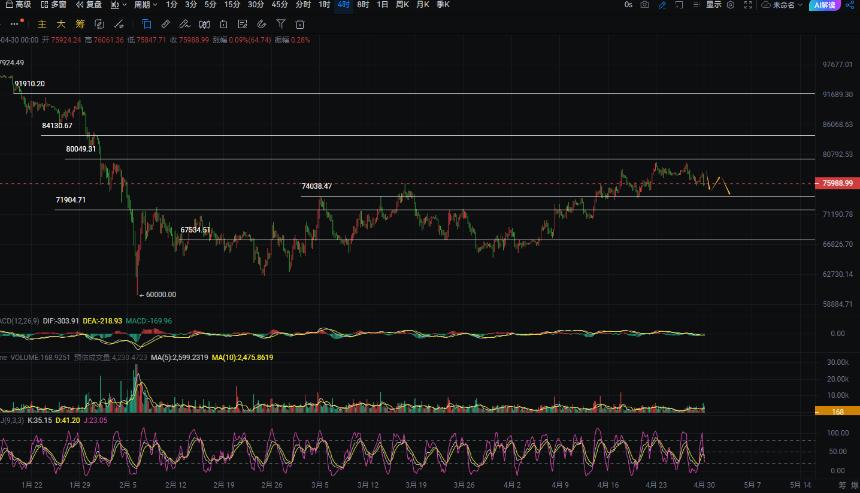Expand the 周期 period dropdown

coord(145,4)
